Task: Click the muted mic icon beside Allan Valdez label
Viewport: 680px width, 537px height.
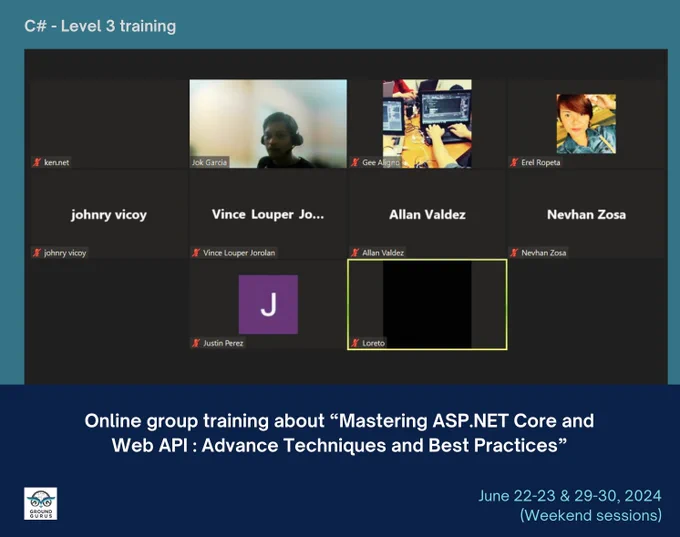Action: pos(355,252)
